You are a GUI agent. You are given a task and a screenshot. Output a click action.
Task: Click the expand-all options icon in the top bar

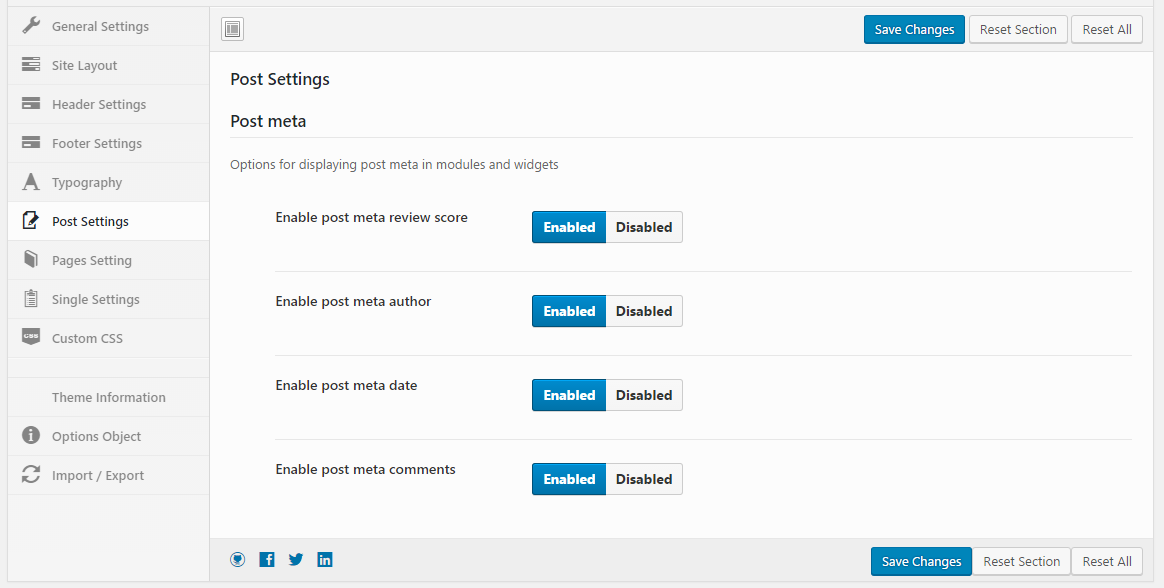point(232,30)
